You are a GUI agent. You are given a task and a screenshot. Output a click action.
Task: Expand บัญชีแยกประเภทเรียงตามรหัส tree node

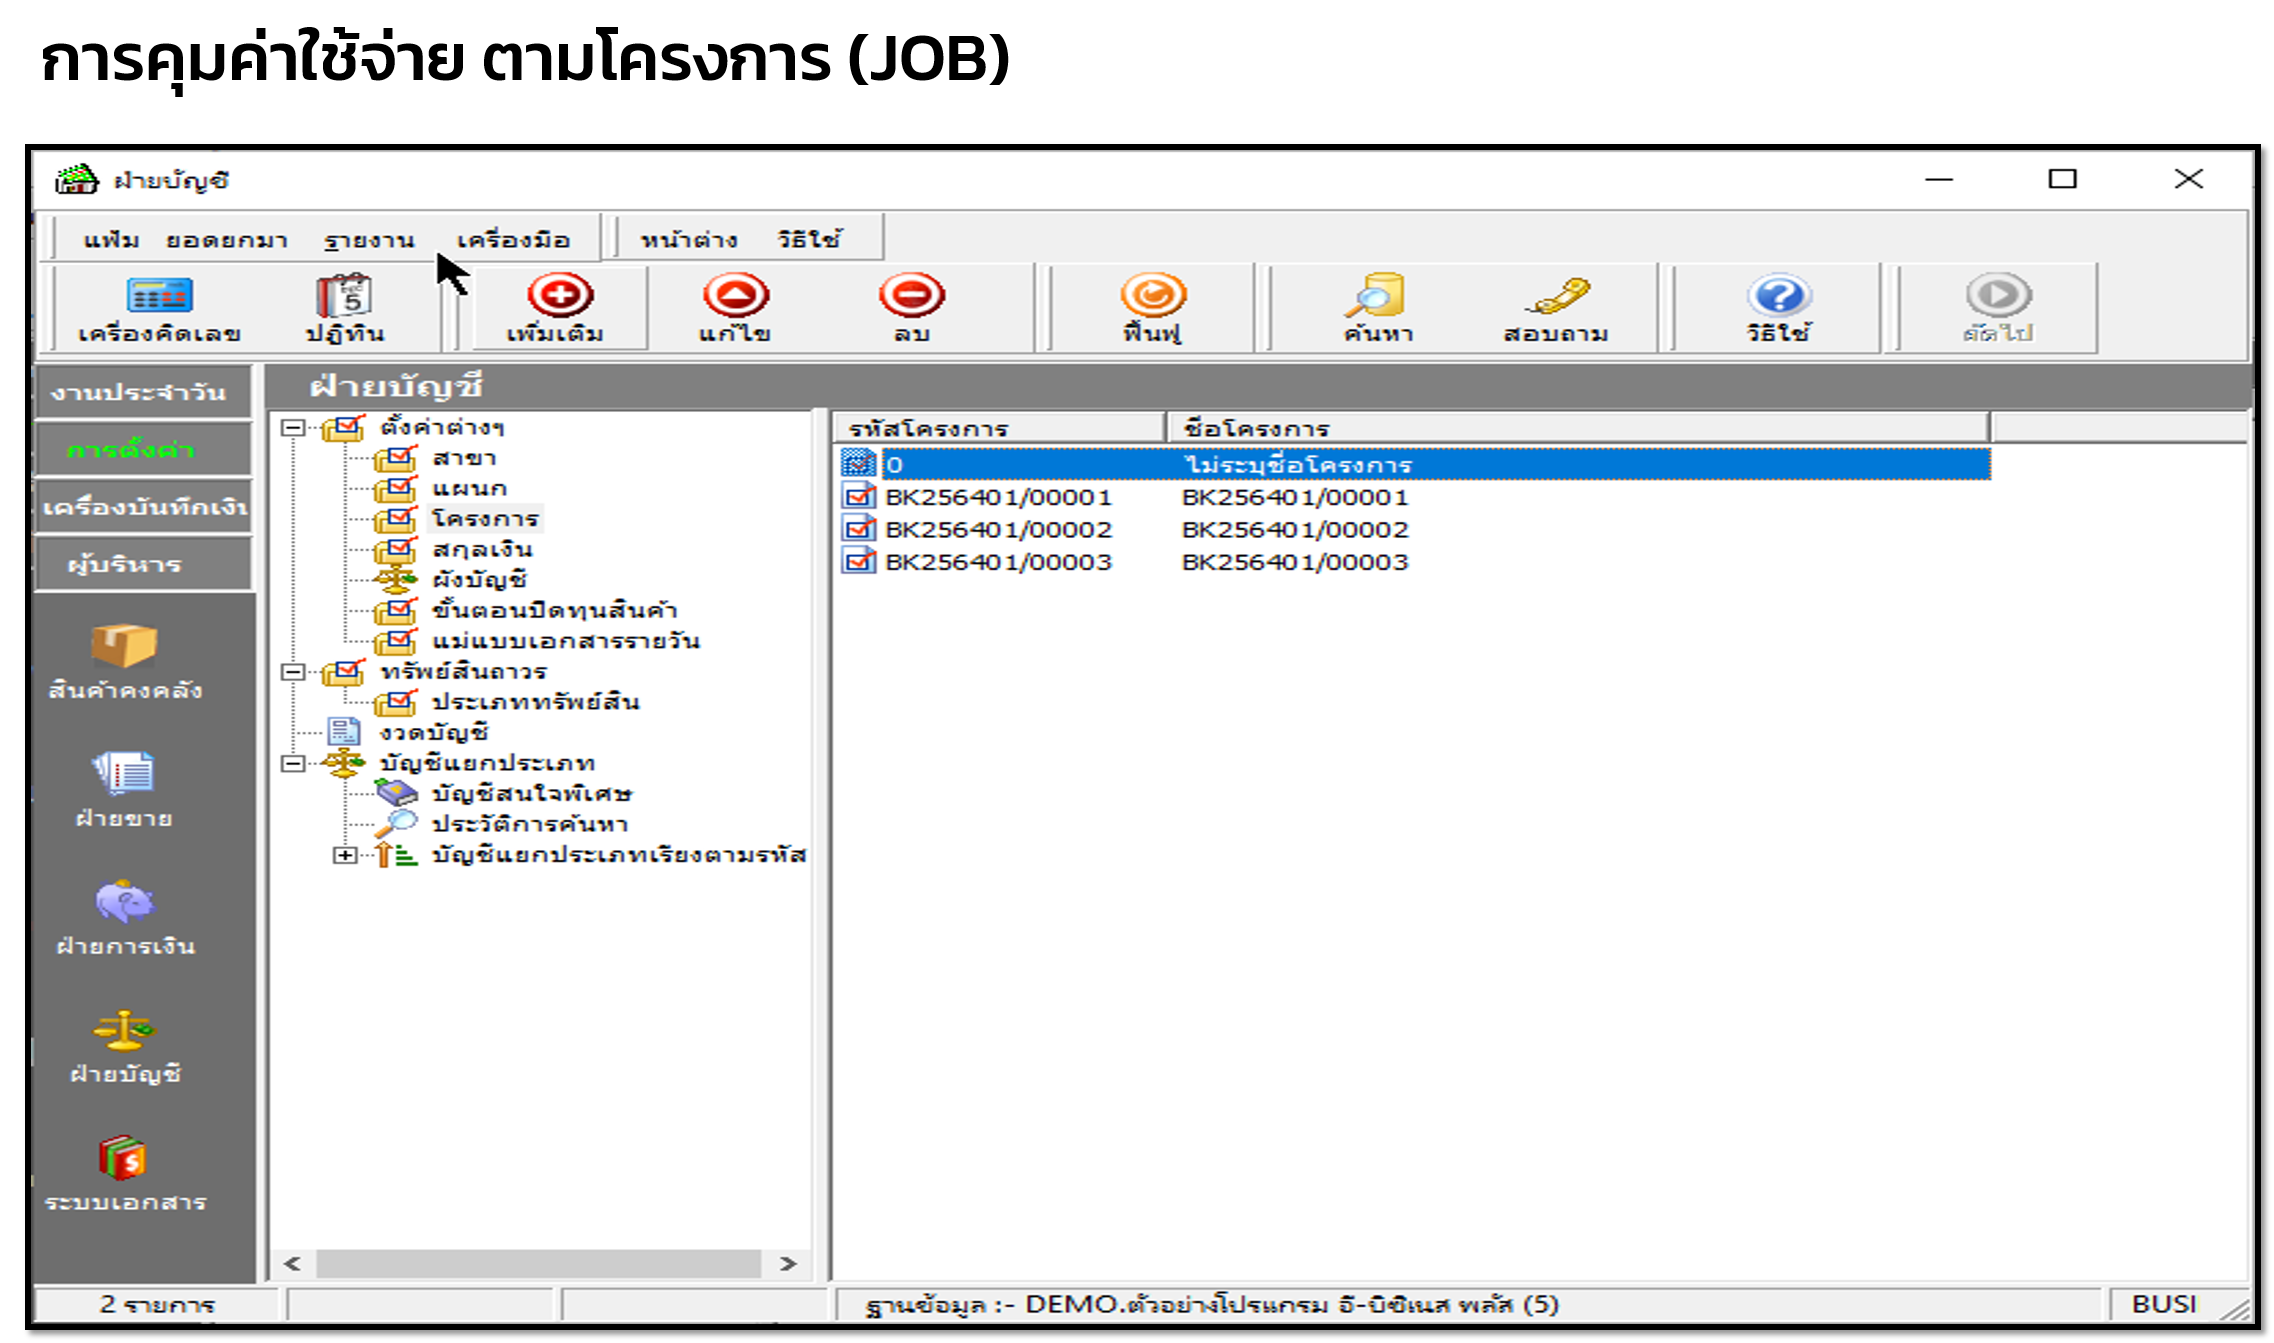pyautogui.click(x=344, y=855)
